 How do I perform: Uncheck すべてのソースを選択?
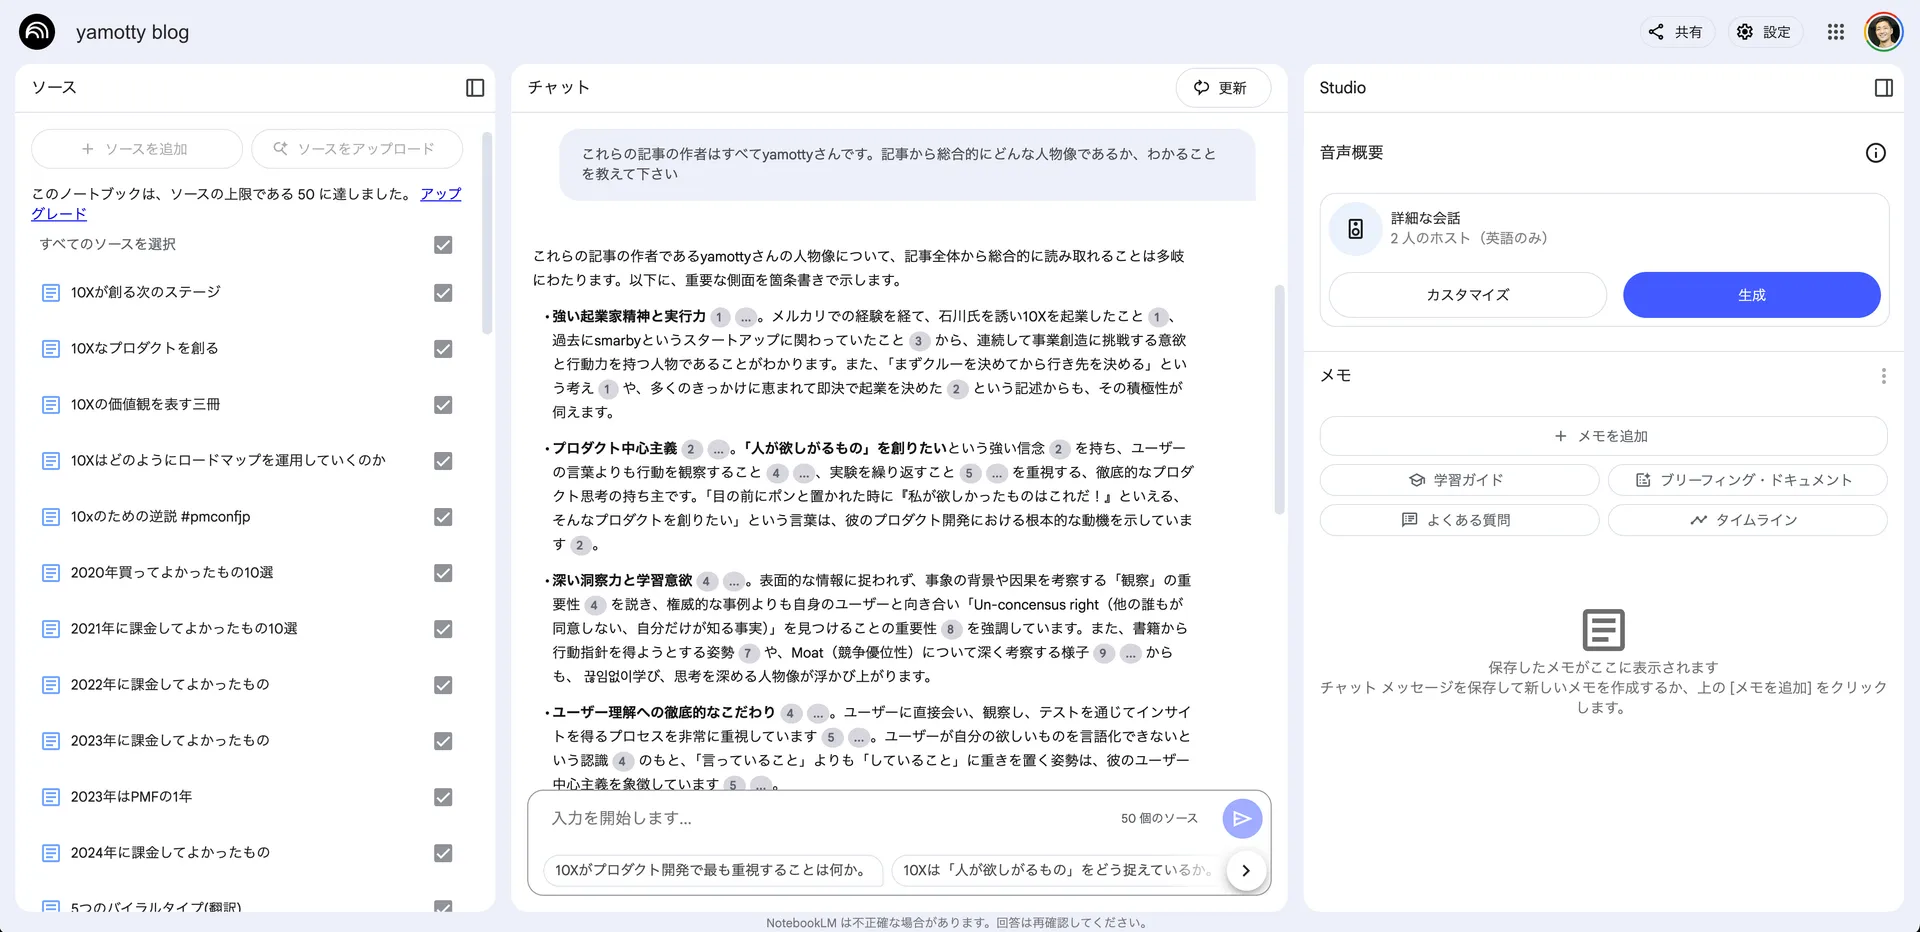(x=442, y=244)
